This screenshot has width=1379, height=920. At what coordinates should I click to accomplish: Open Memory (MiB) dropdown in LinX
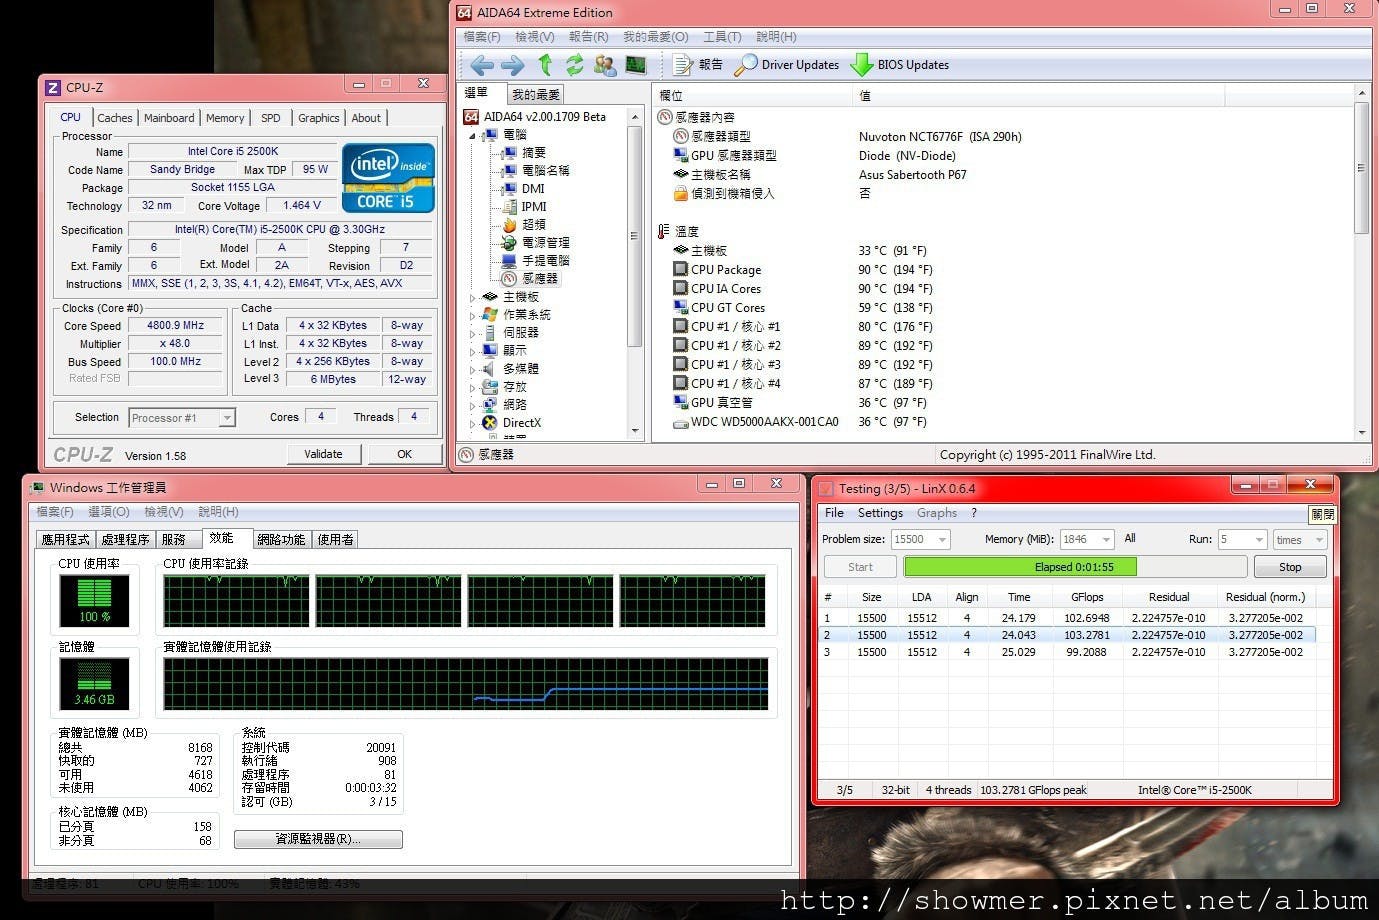[1086, 539]
